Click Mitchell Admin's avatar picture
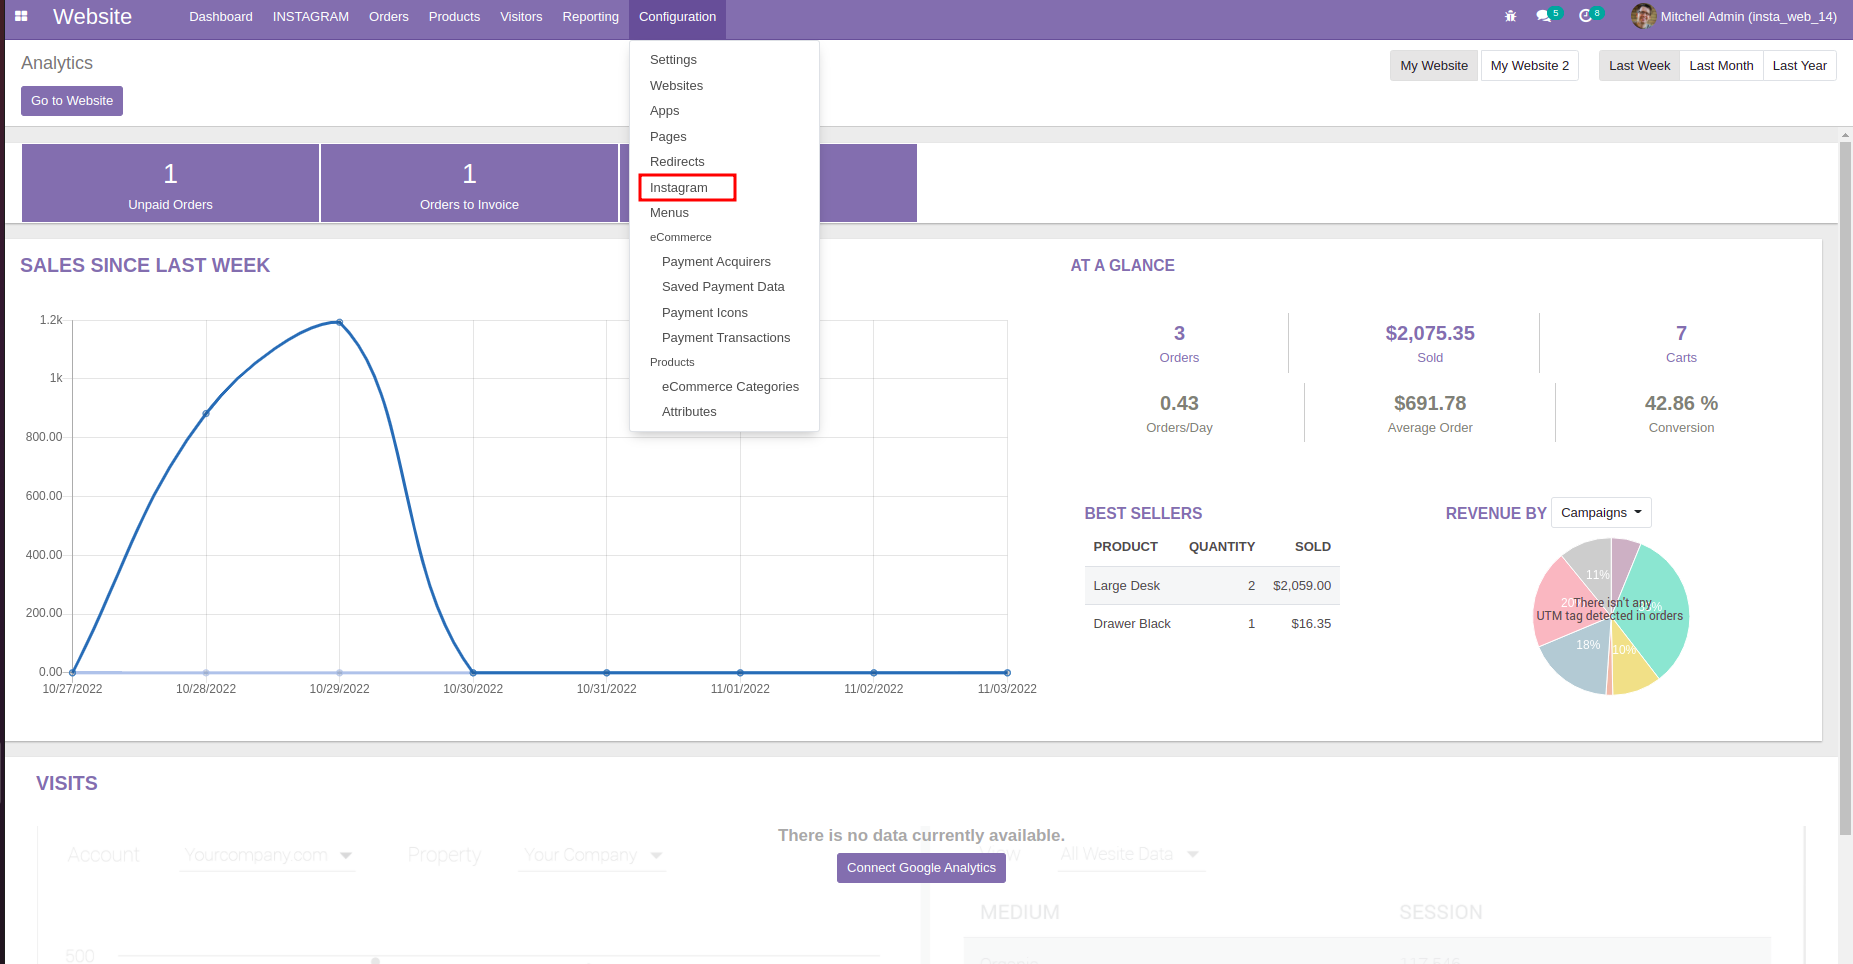Image resolution: width=1853 pixels, height=964 pixels. 1642,17
